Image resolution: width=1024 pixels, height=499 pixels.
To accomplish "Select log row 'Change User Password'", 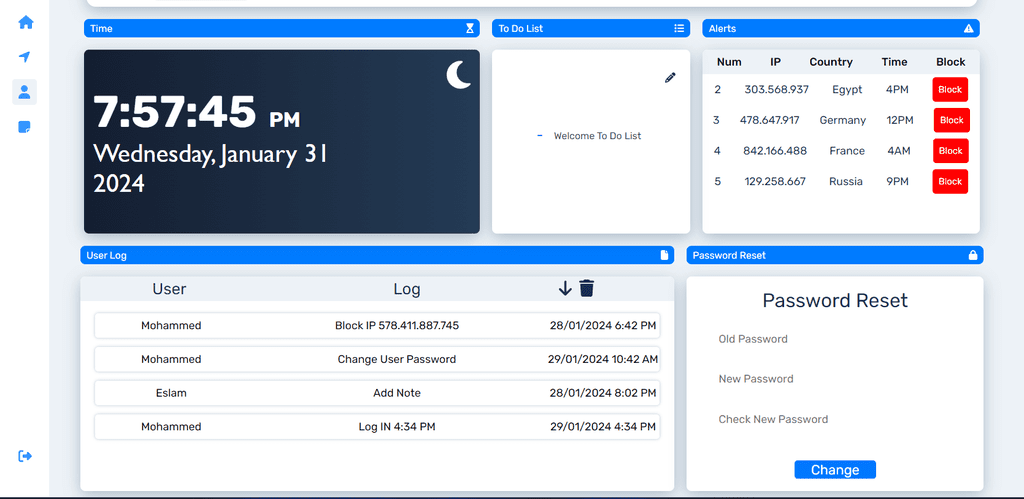I will (377, 359).
